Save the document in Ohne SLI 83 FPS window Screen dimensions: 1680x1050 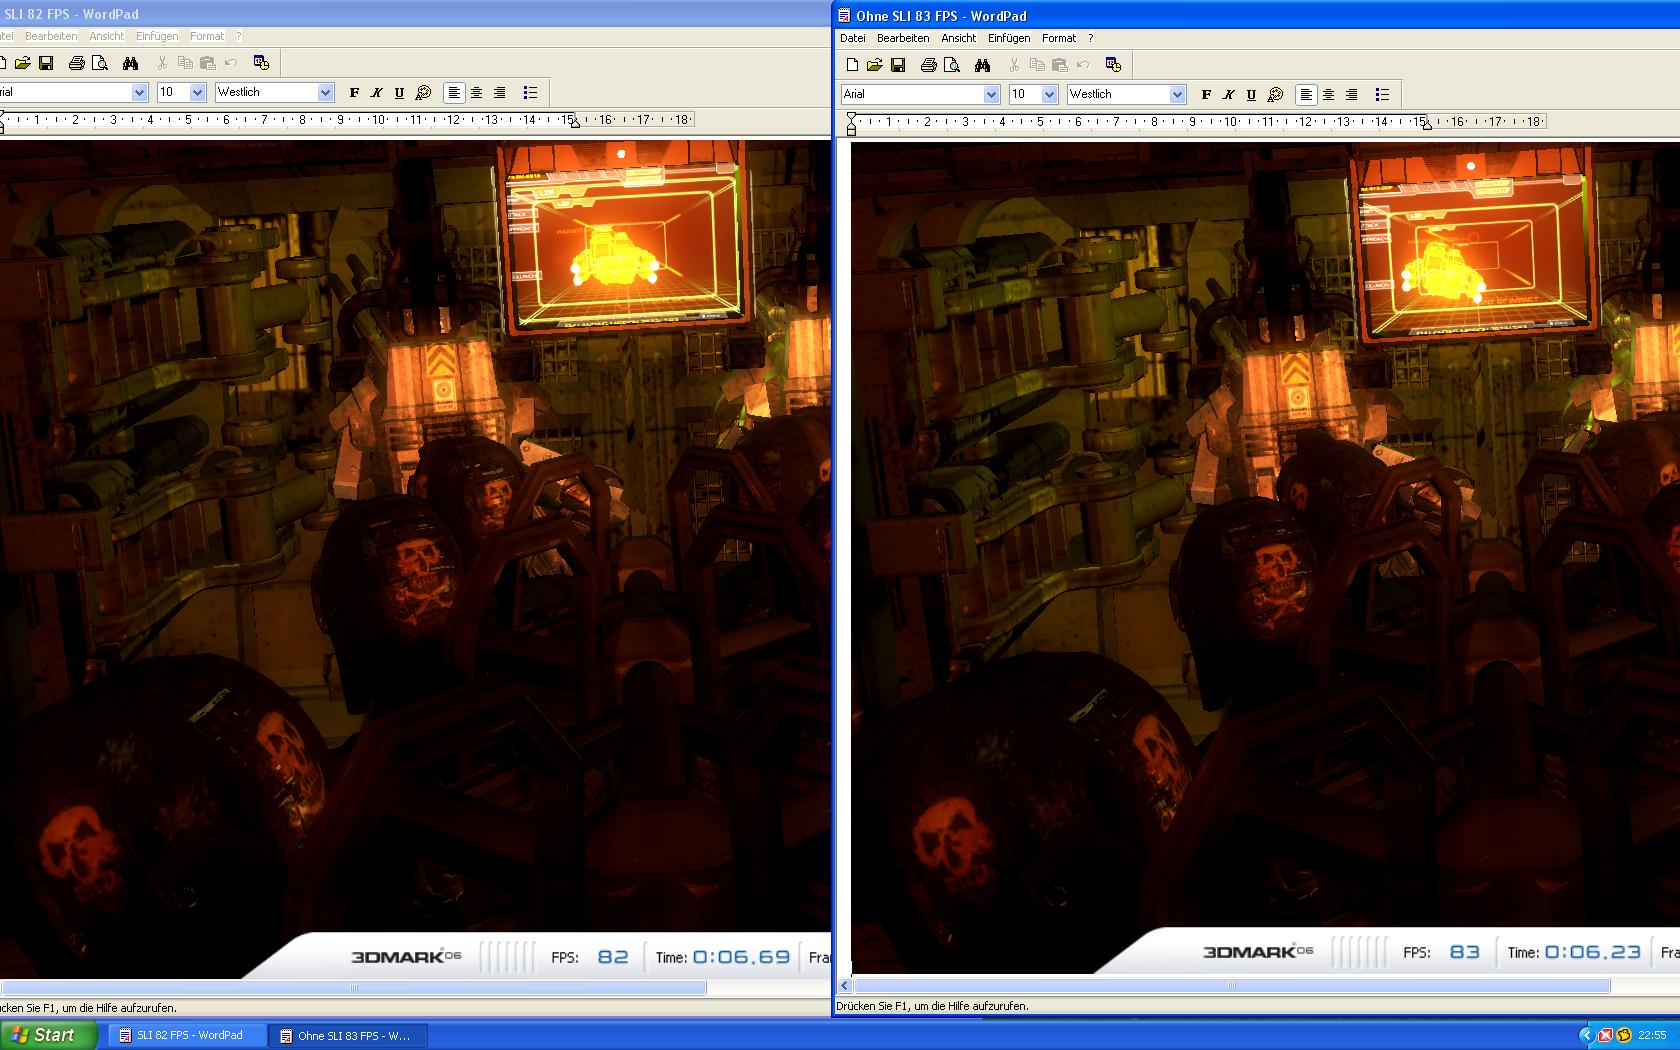(898, 65)
